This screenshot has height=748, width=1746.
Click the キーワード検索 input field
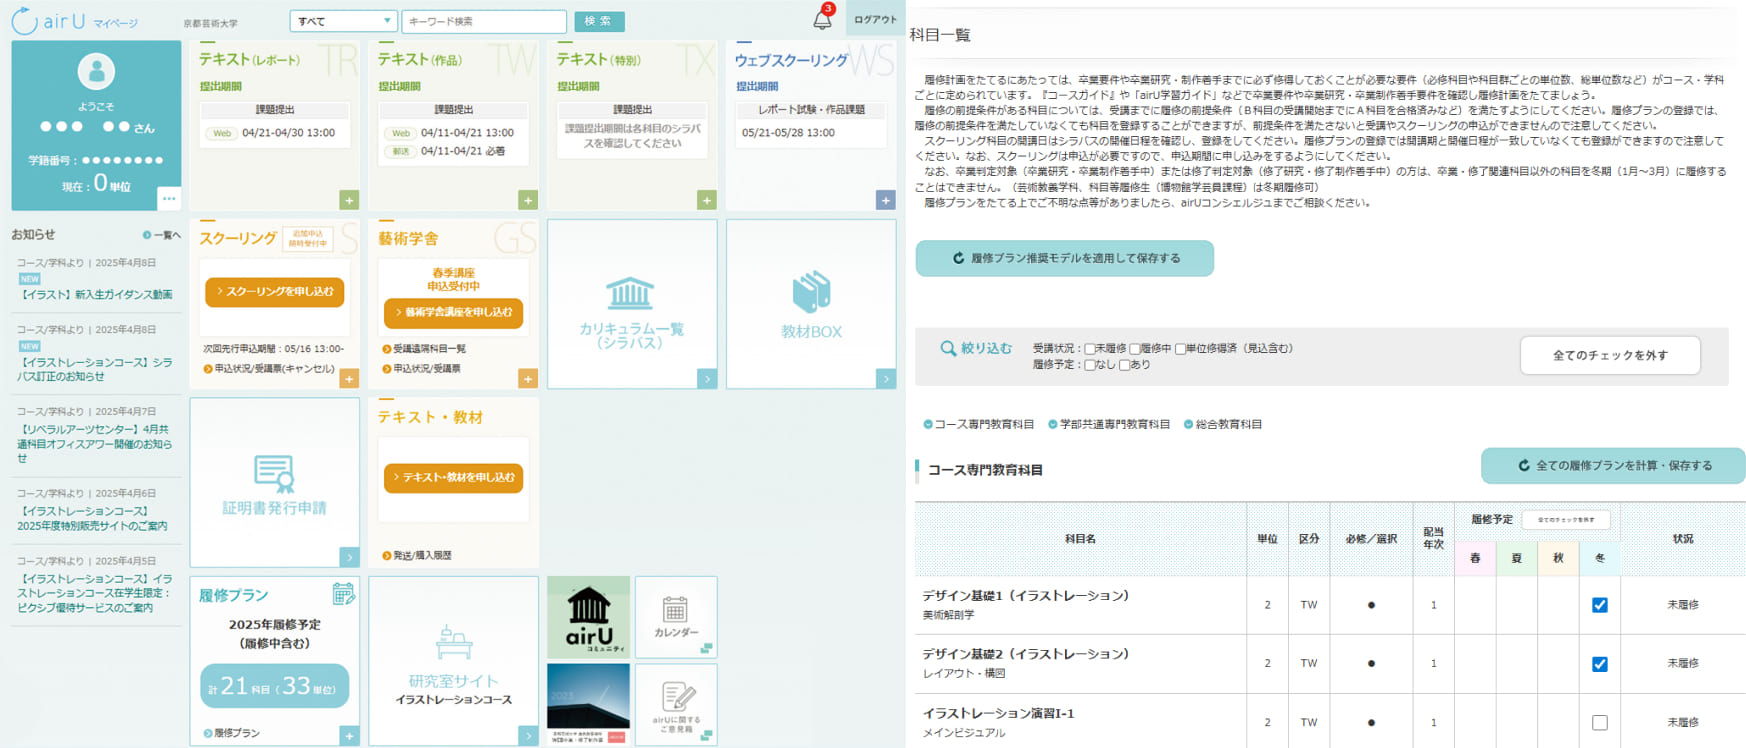coord(484,21)
